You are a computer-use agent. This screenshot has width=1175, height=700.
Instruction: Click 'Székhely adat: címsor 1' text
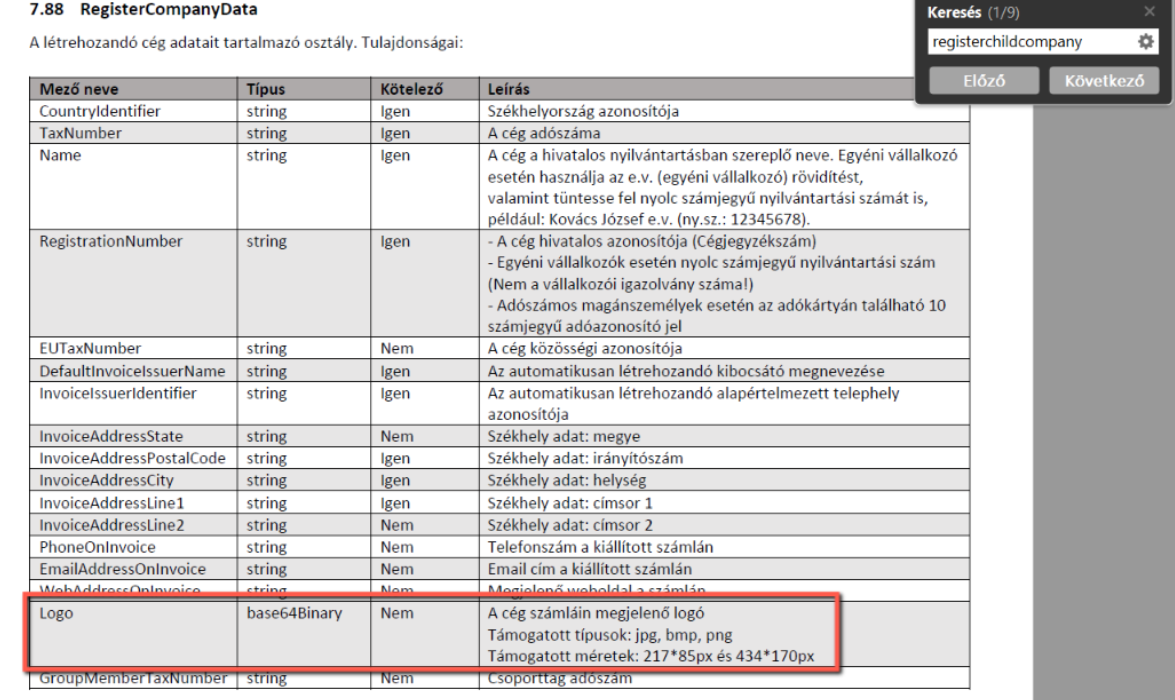(x=570, y=503)
